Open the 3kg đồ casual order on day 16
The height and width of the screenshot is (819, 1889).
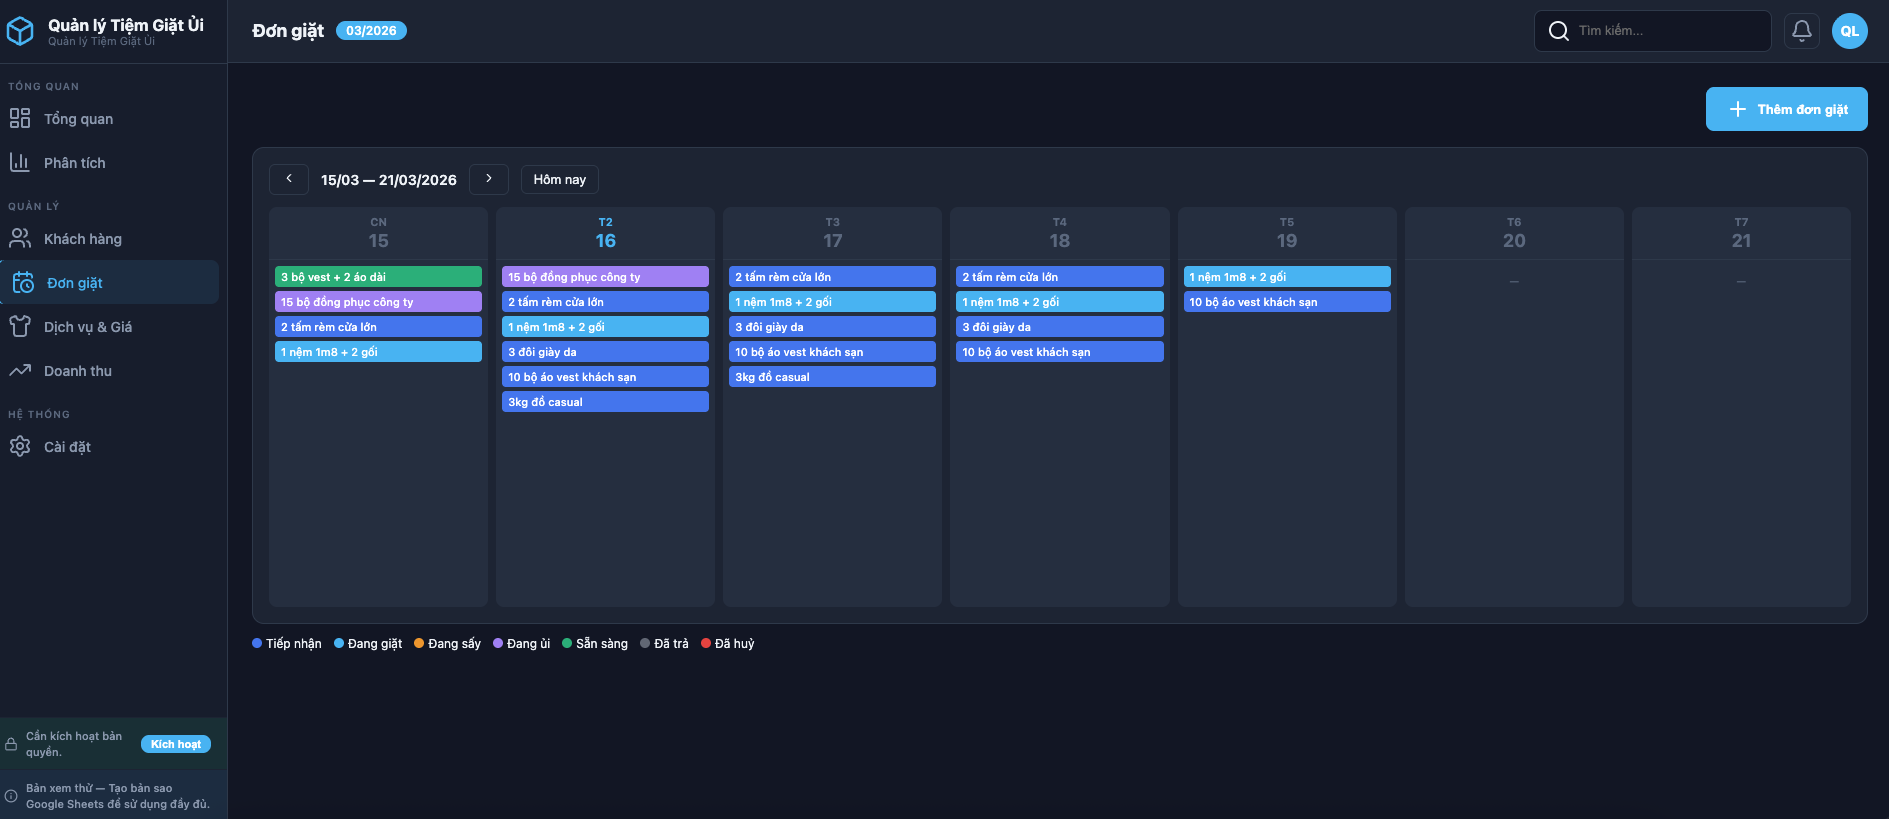click(605, 402)
